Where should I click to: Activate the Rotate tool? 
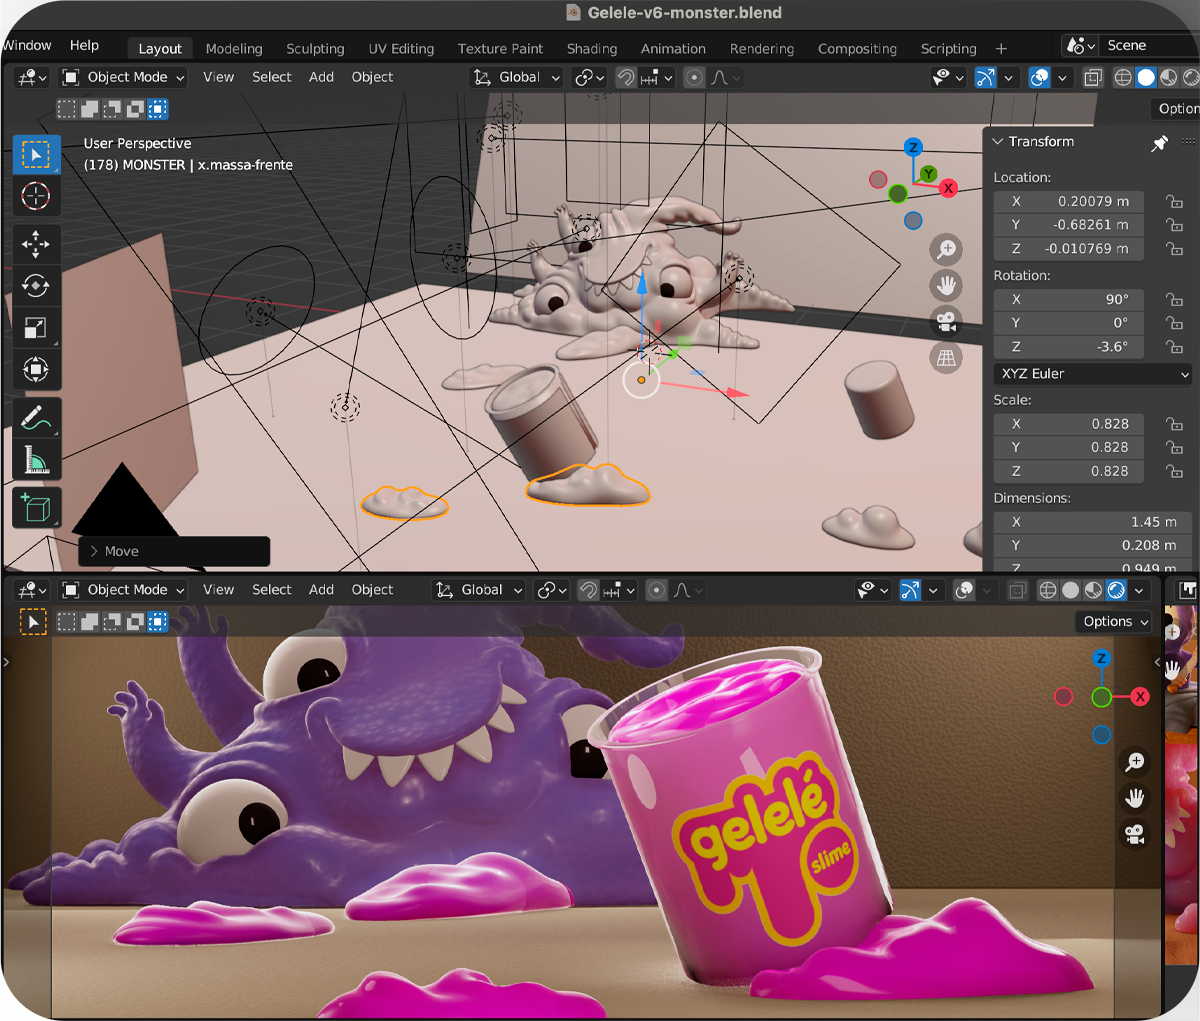[36, 286]
